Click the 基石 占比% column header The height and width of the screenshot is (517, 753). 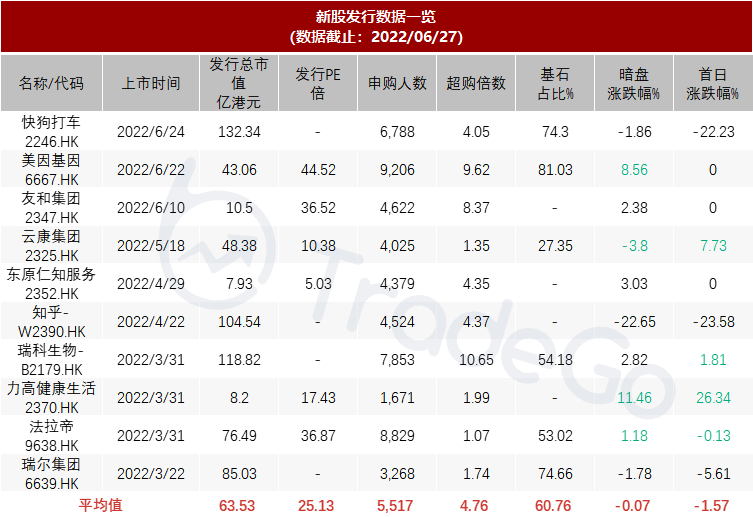(x=555, y=84)
